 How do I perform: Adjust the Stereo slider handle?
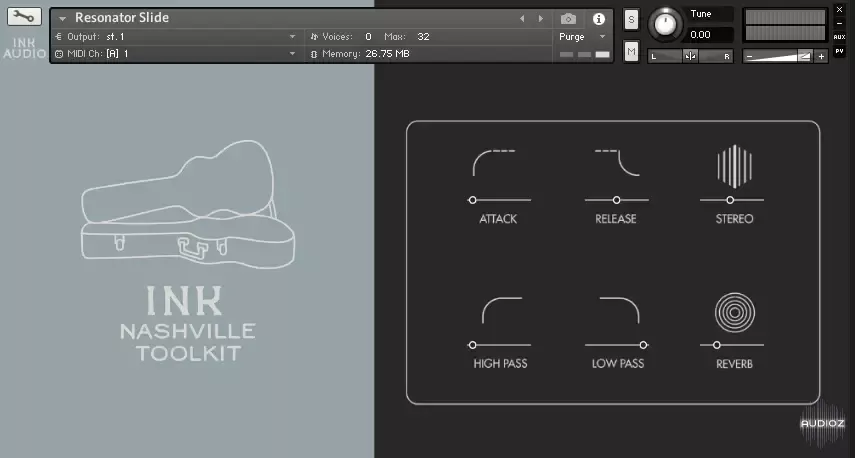point(730,200)
